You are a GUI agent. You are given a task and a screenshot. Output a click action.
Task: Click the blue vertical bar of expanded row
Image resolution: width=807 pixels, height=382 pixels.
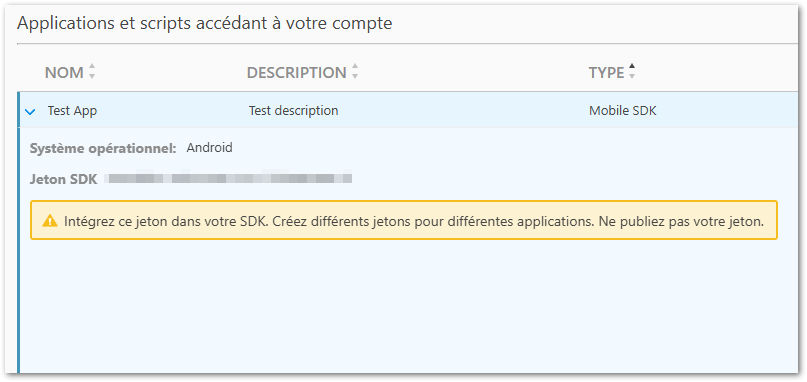[x=19, y=232]
